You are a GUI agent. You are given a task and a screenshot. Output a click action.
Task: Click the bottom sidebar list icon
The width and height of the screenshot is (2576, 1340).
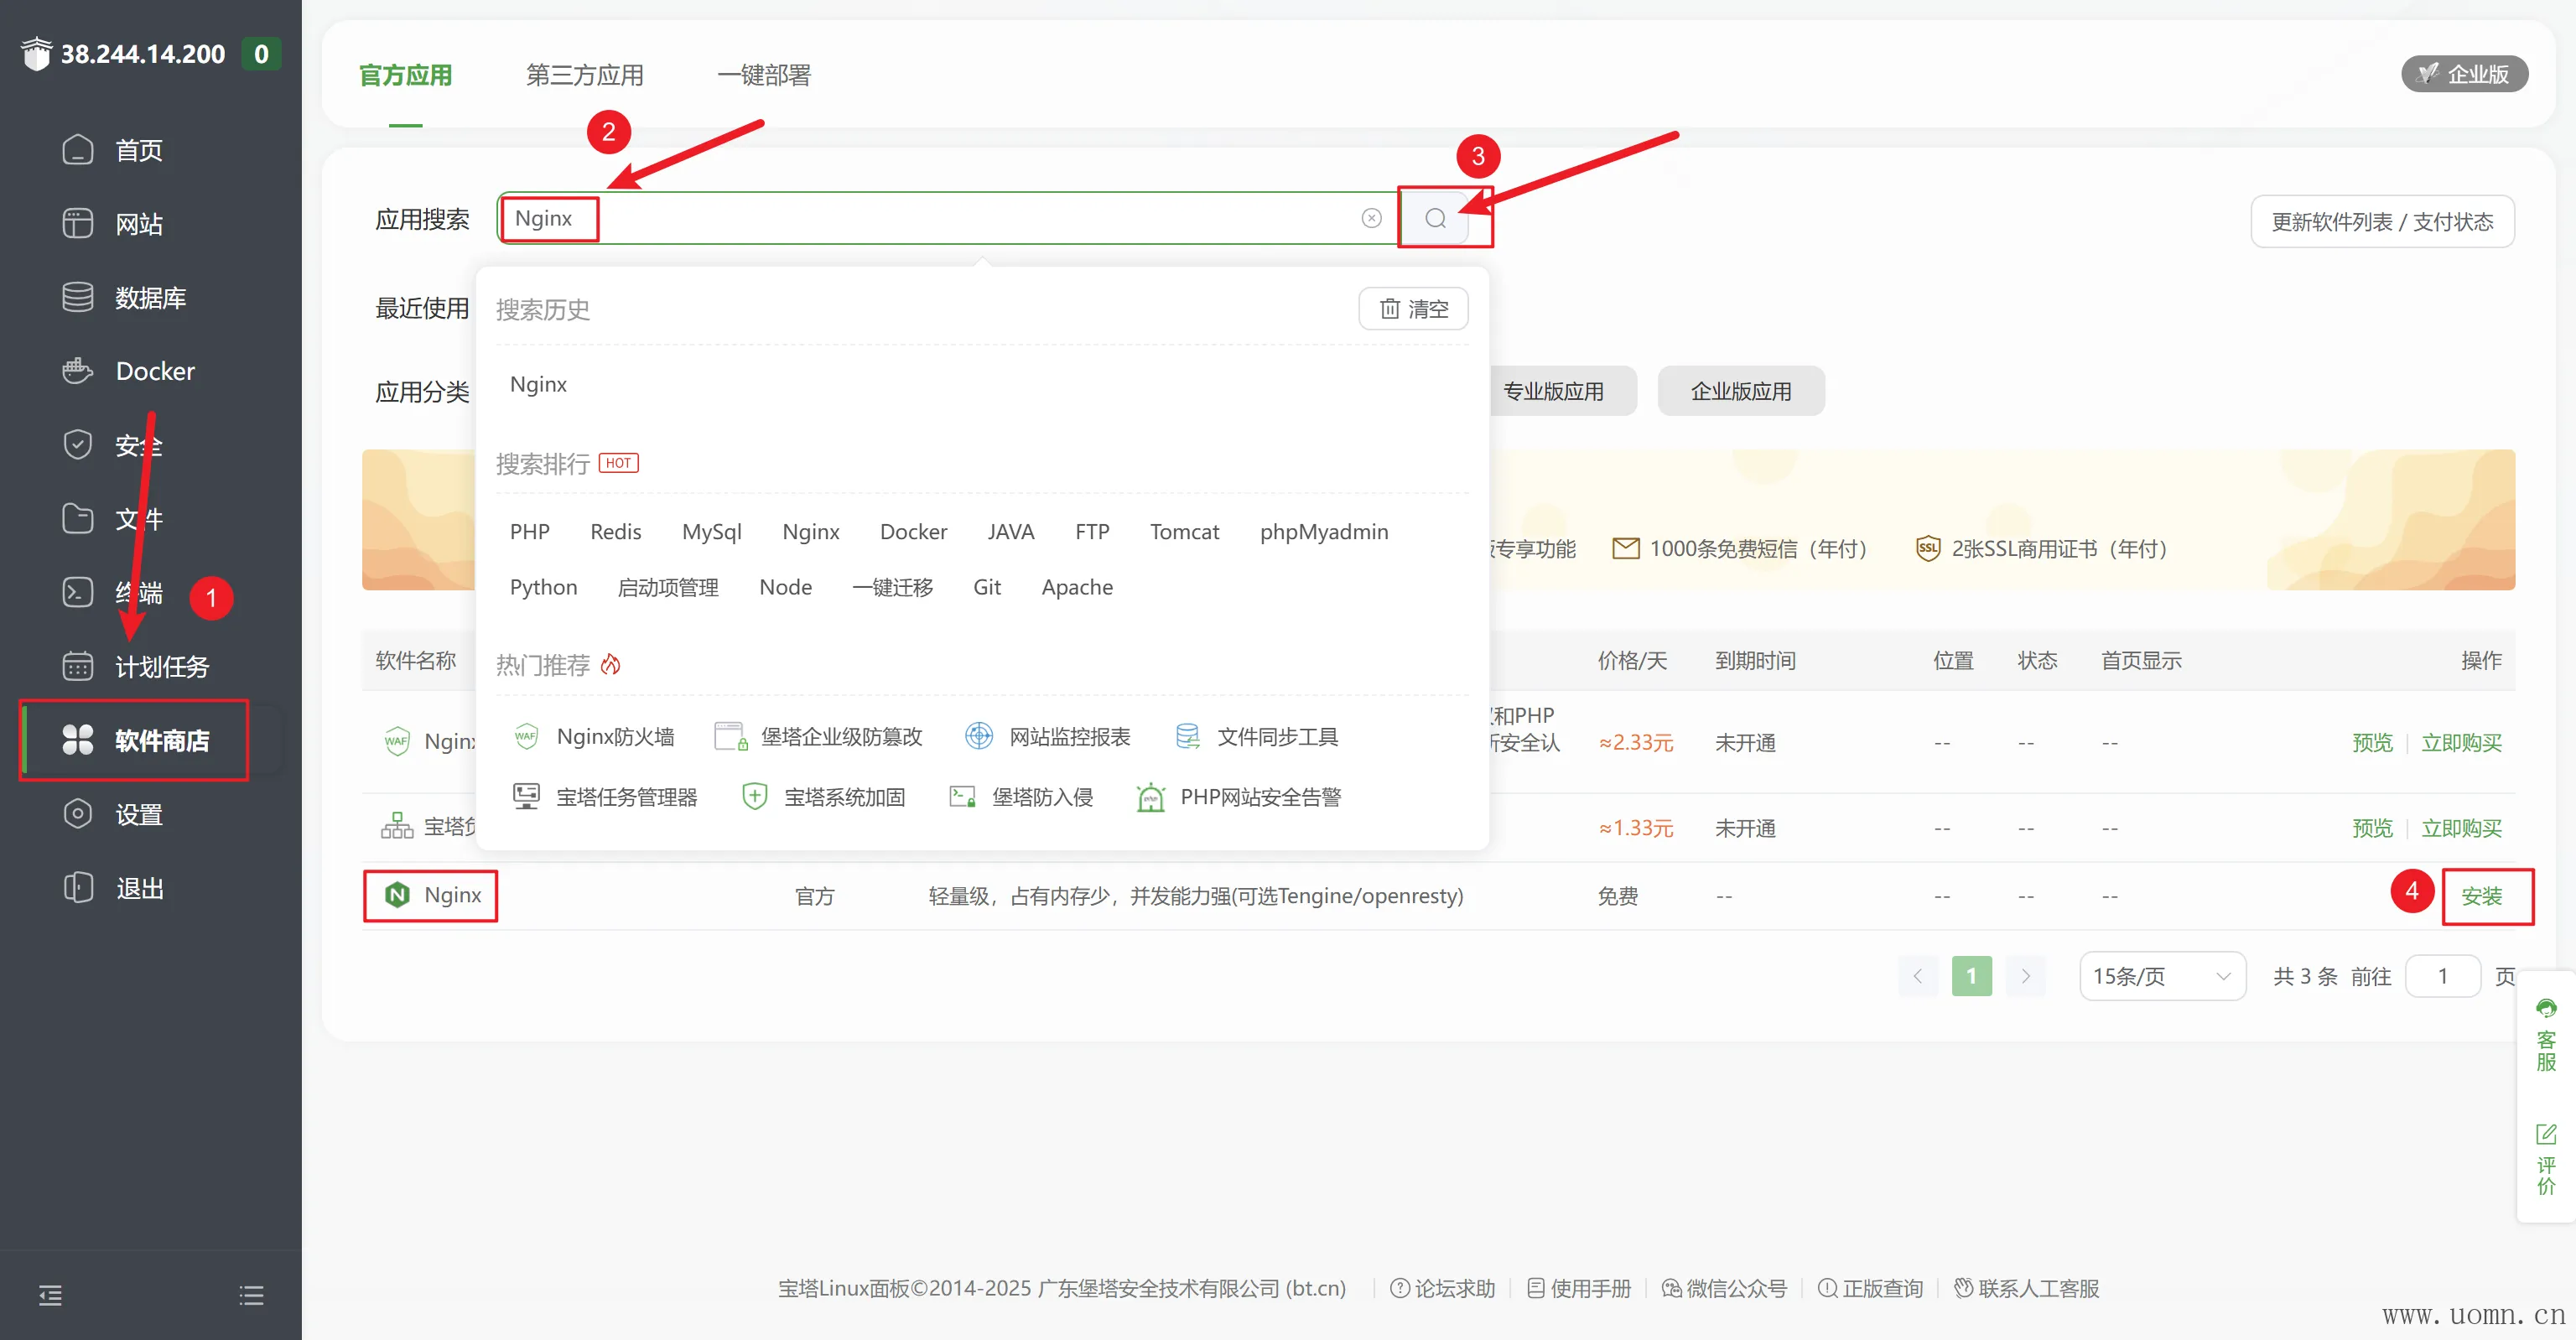pos(251,1295)
